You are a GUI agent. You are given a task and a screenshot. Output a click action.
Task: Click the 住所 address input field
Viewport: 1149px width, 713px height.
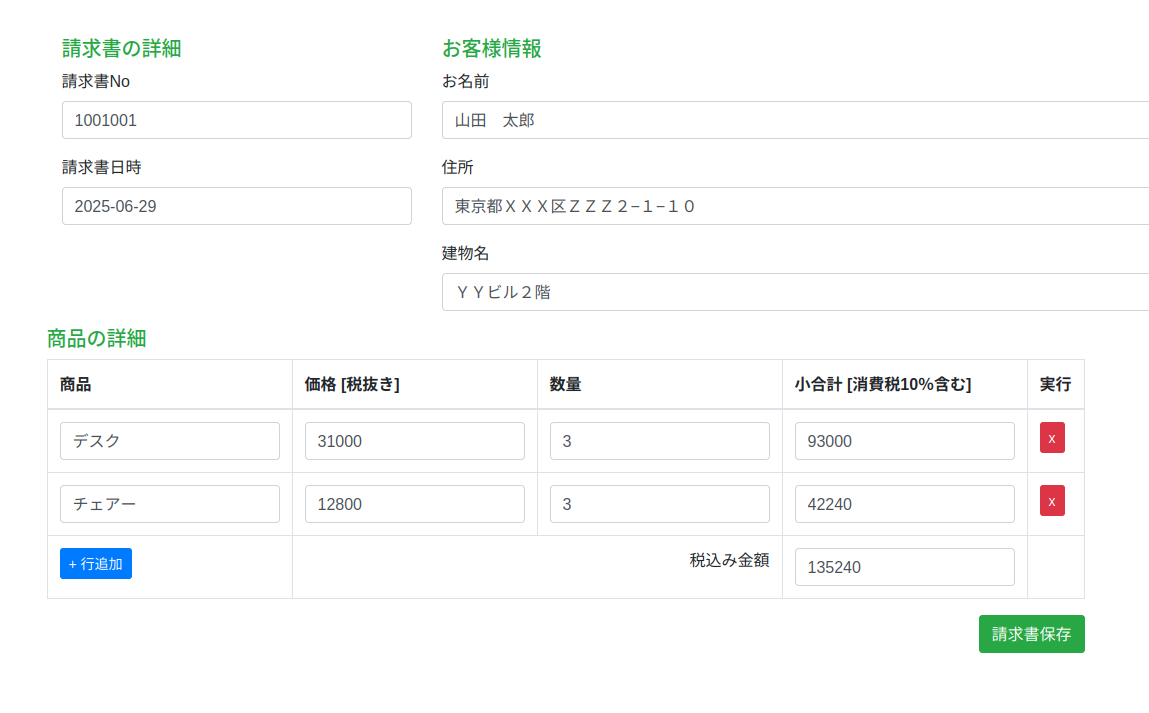[795, 206]
